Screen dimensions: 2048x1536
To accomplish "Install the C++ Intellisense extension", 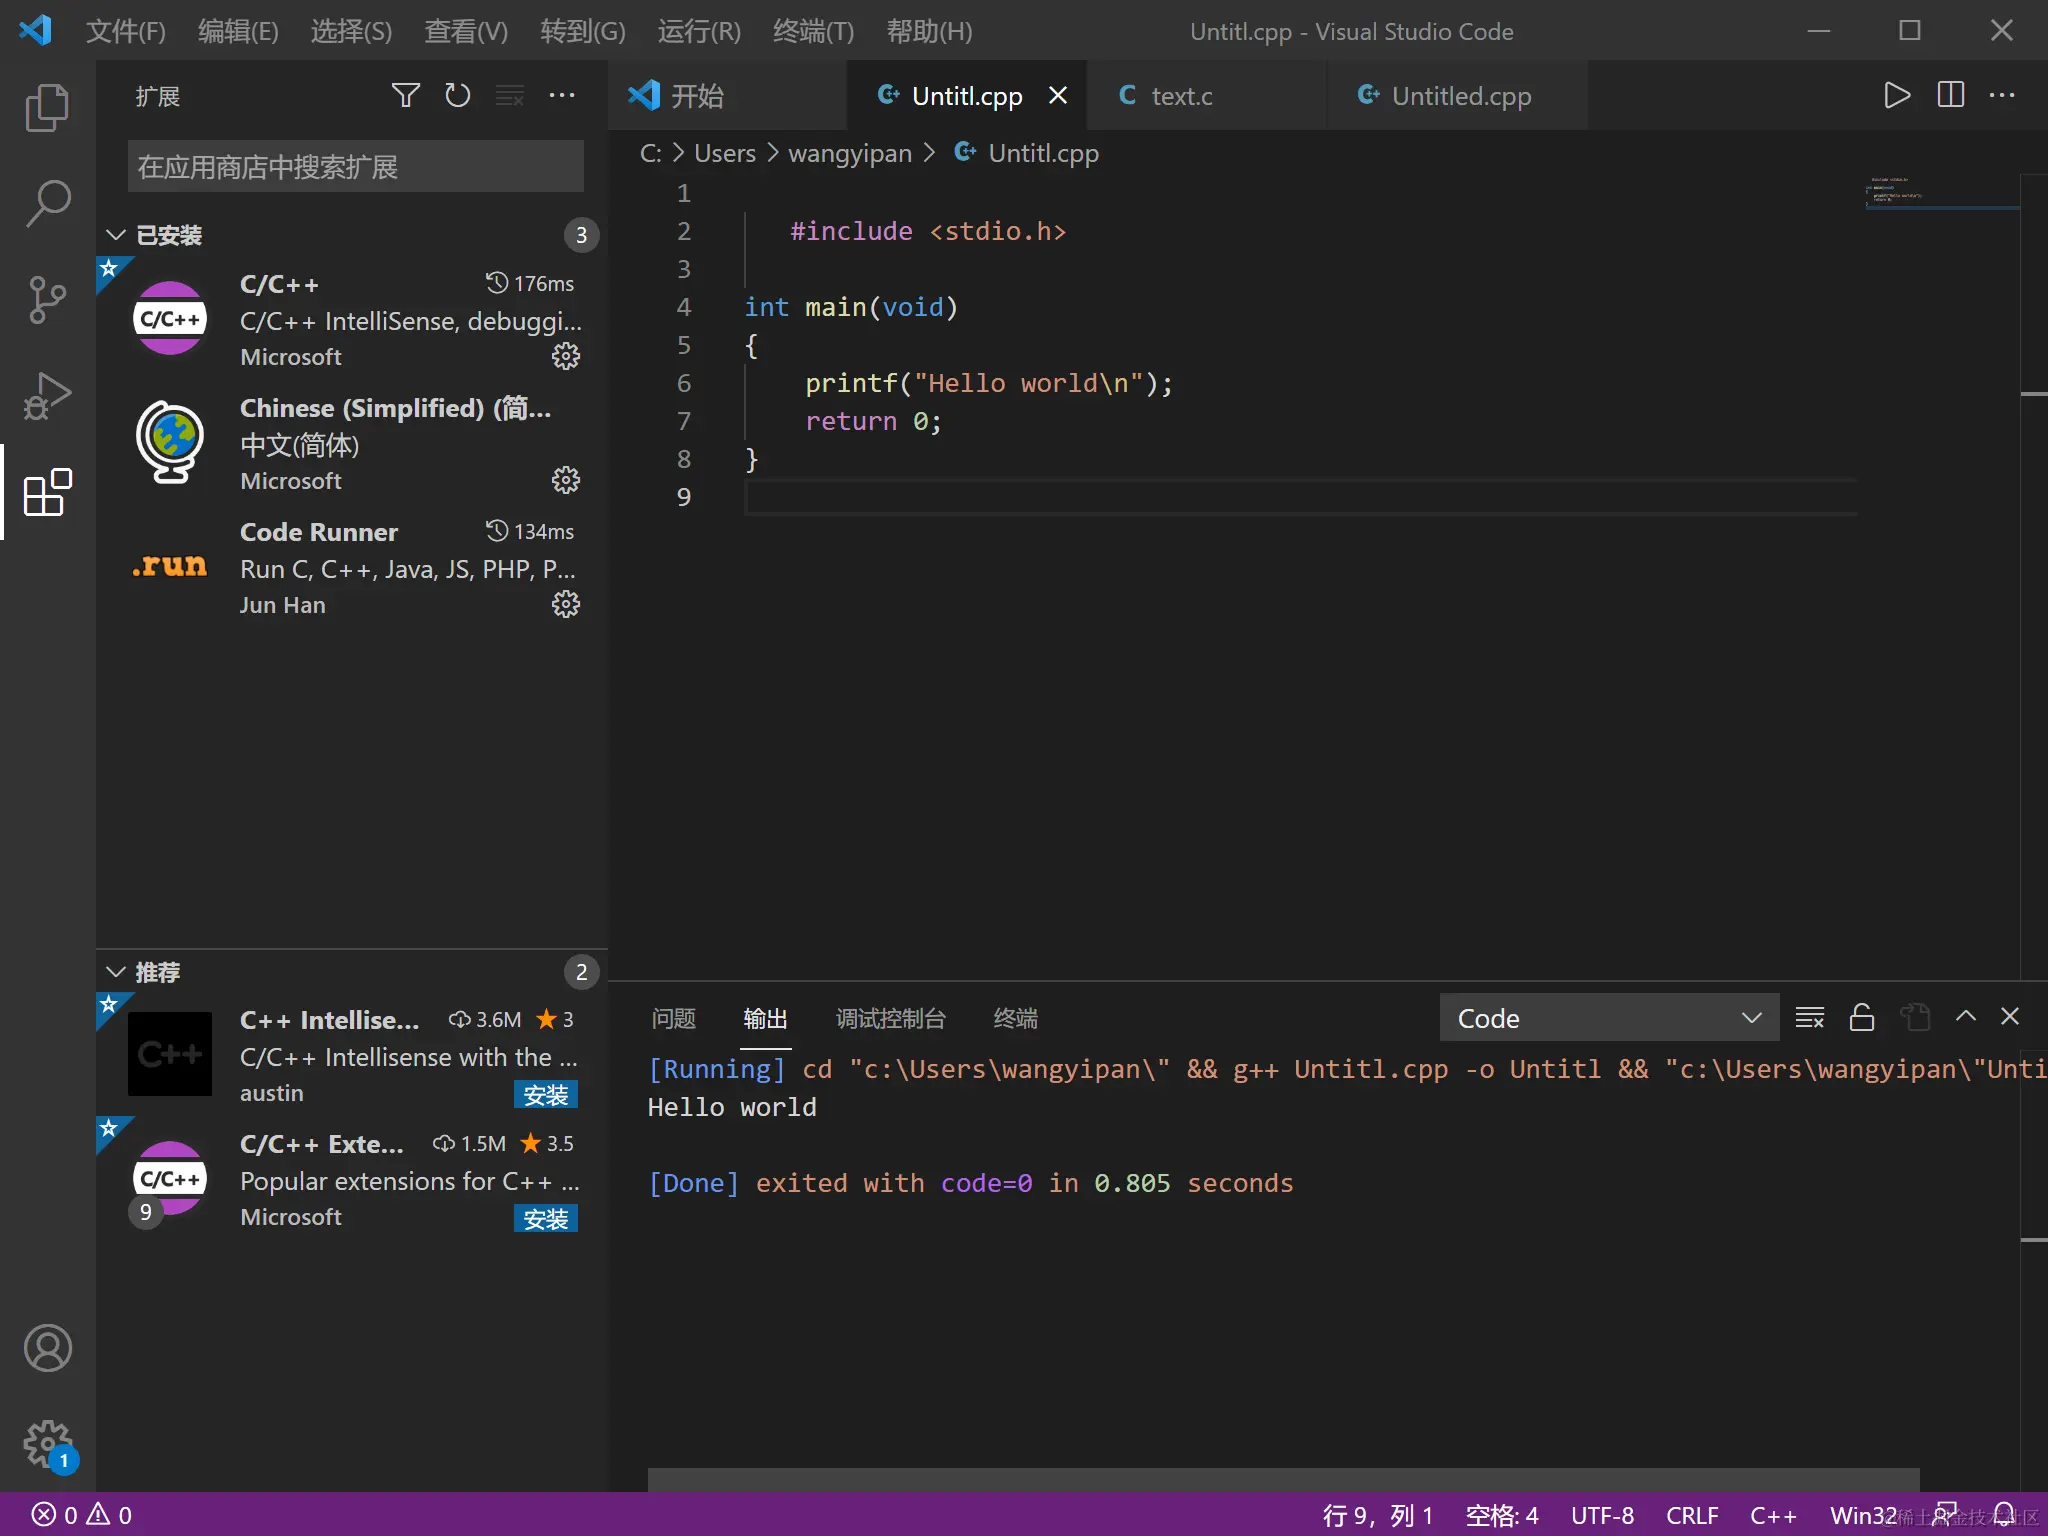I will [x=545, y=1095].
